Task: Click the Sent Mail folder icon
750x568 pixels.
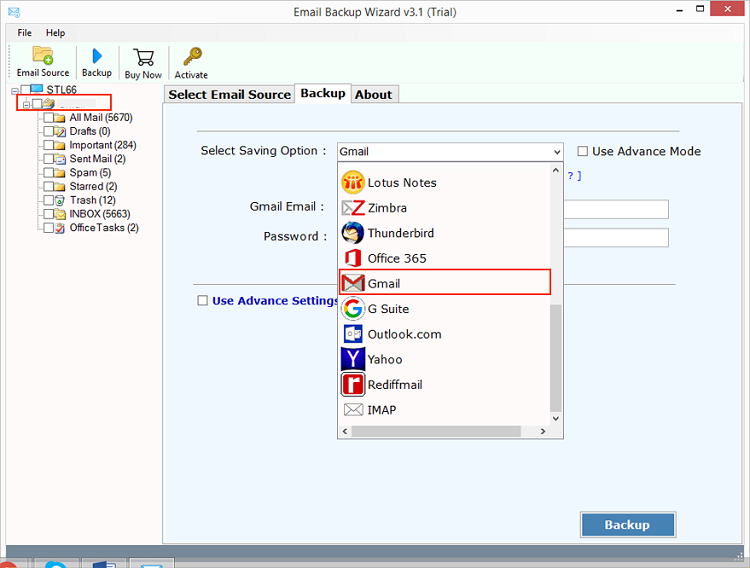Action: (x=60, y=159)
